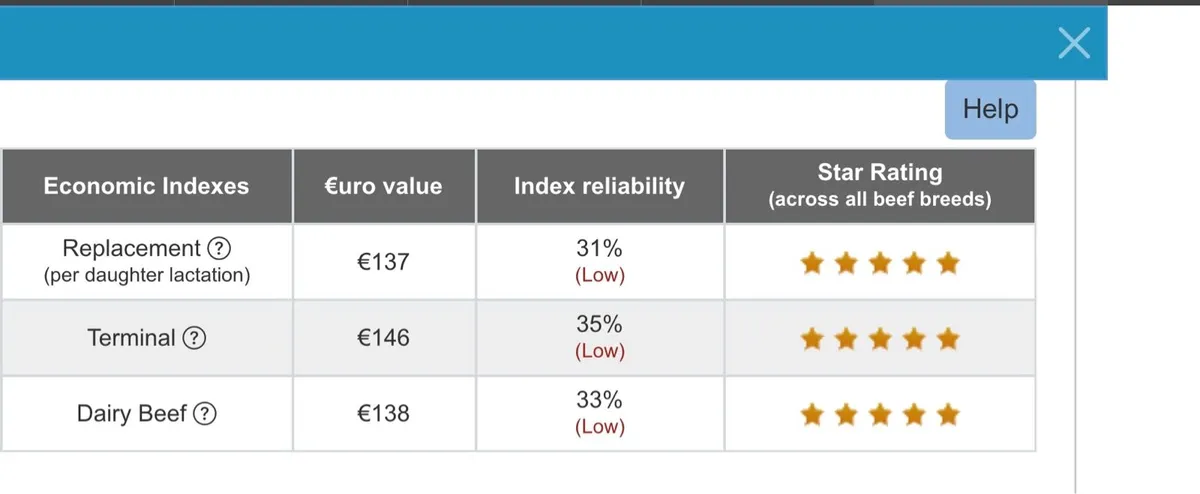
Task: Click the question mark next to Terminal
Action: 194,338
